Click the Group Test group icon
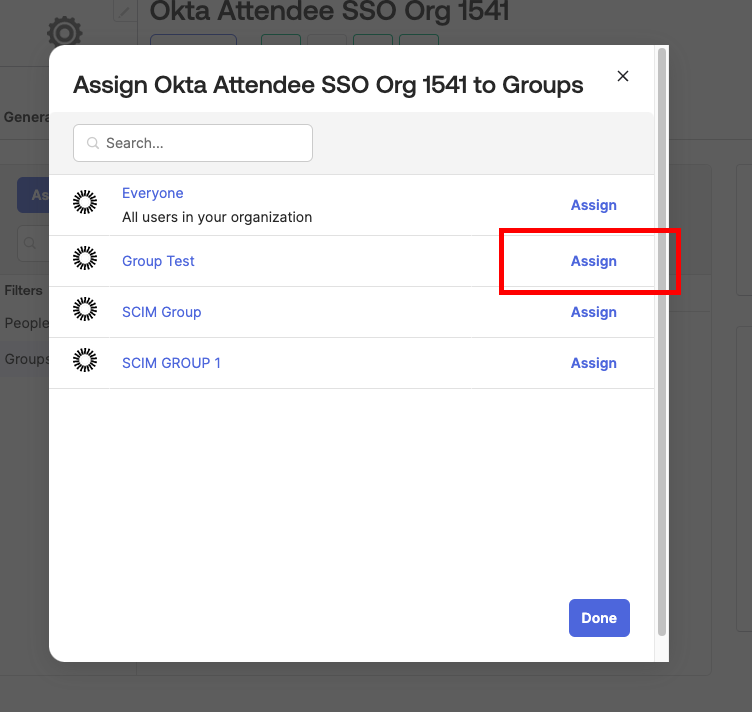This screenshot has height=712, width=752. click(x=85, y=258)
